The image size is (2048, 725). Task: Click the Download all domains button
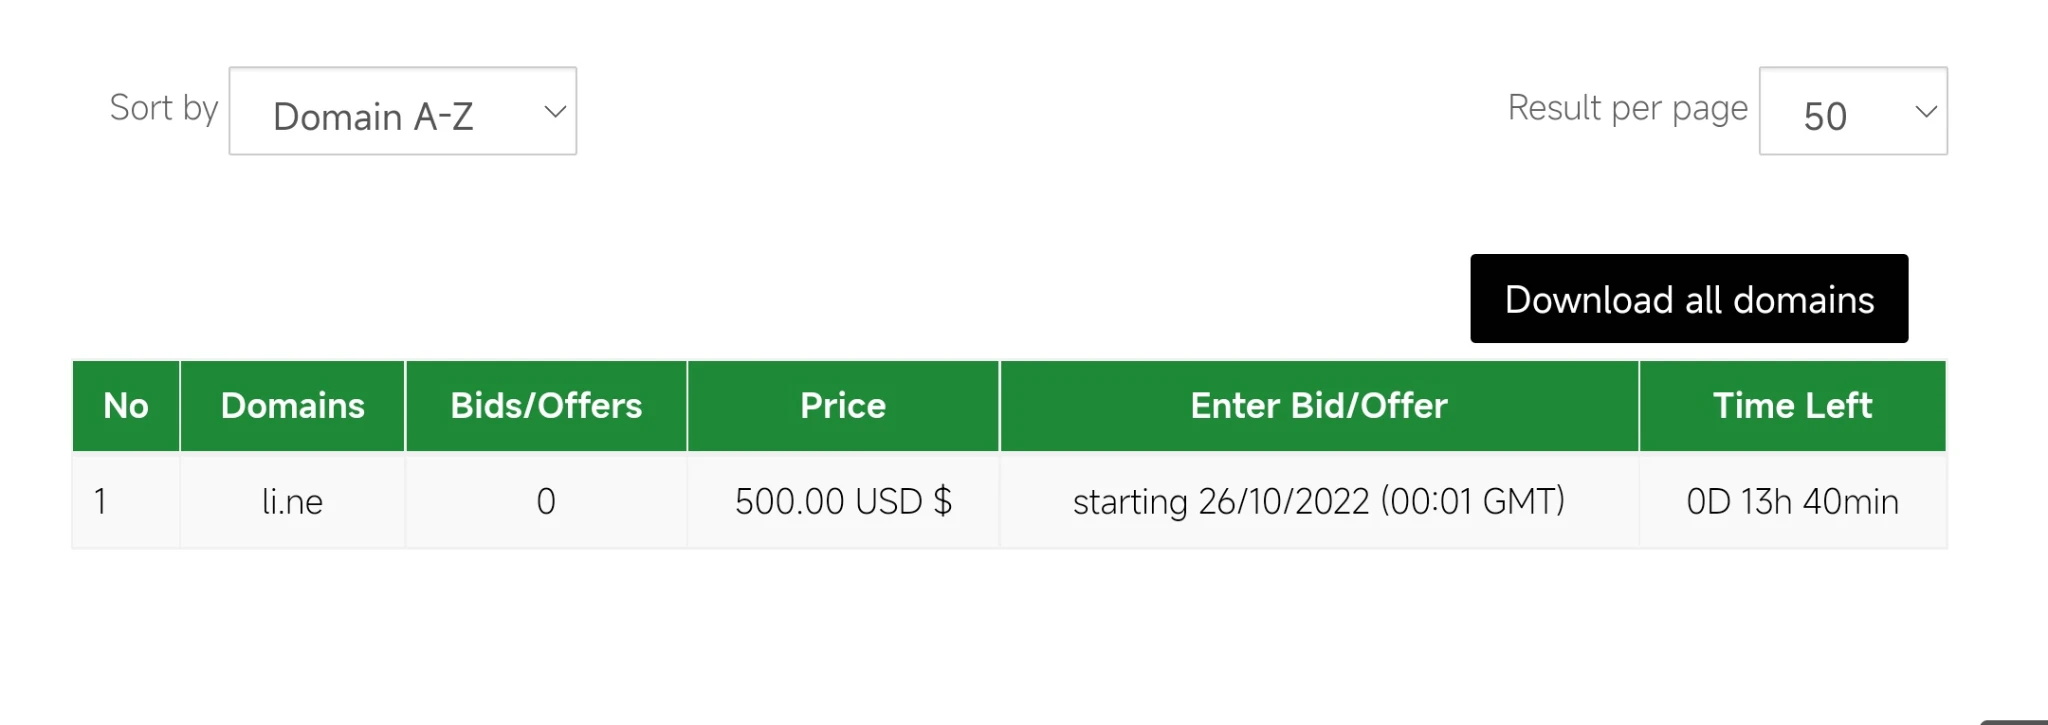coord(1688,299)
